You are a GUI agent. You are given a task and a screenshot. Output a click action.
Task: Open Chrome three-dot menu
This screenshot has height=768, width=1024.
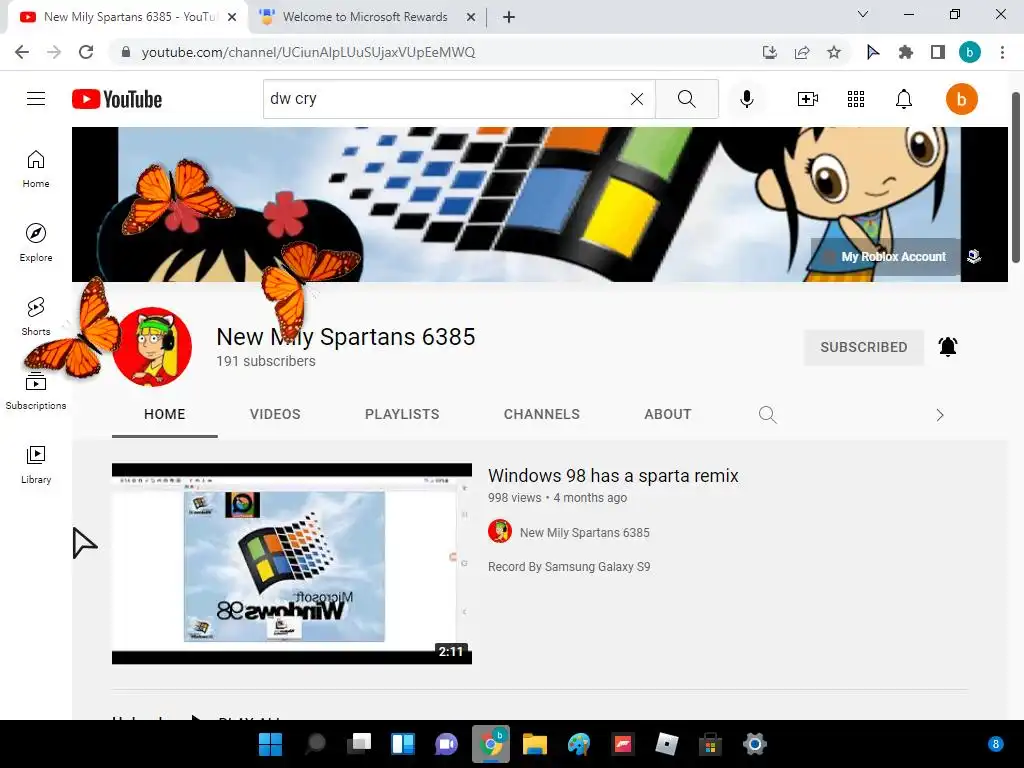click(1002, 52)
